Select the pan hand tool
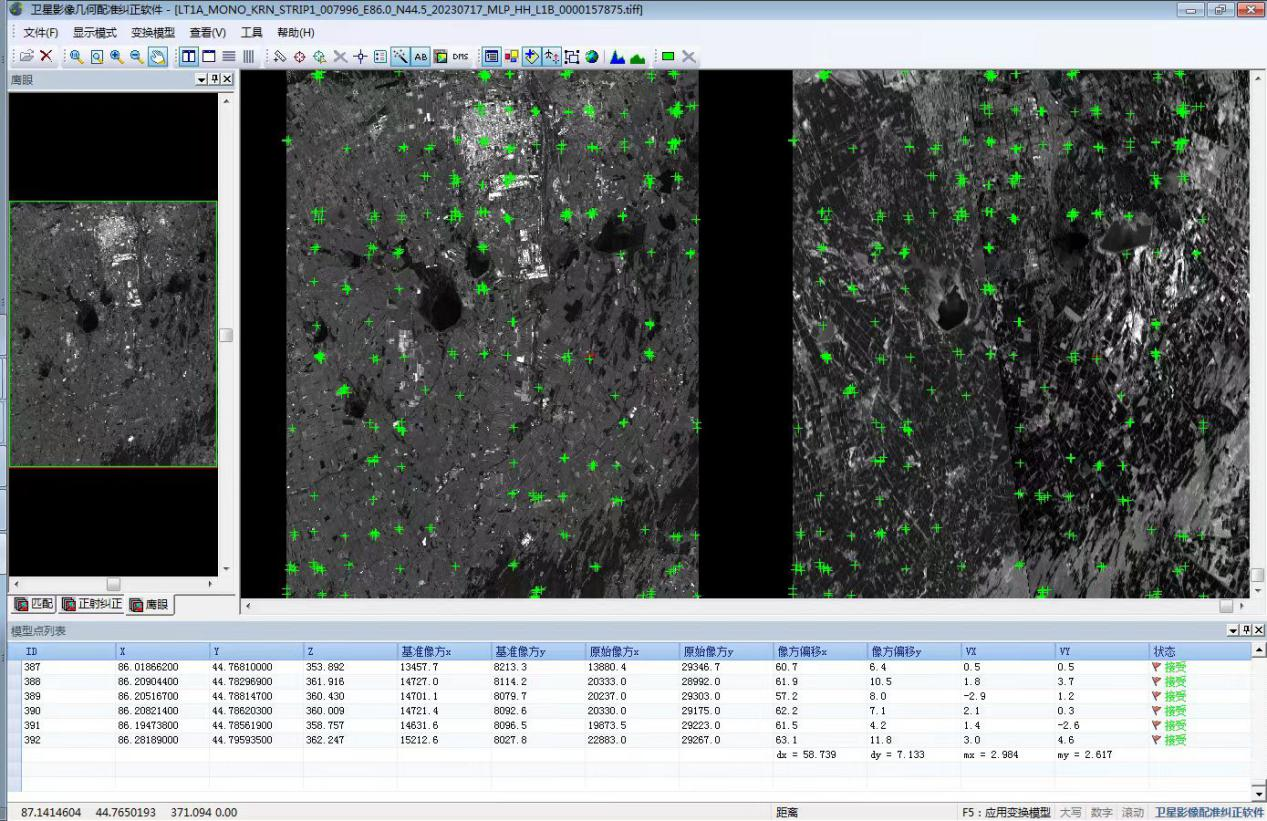1267x821 pixels. click(x=157, y=57)
